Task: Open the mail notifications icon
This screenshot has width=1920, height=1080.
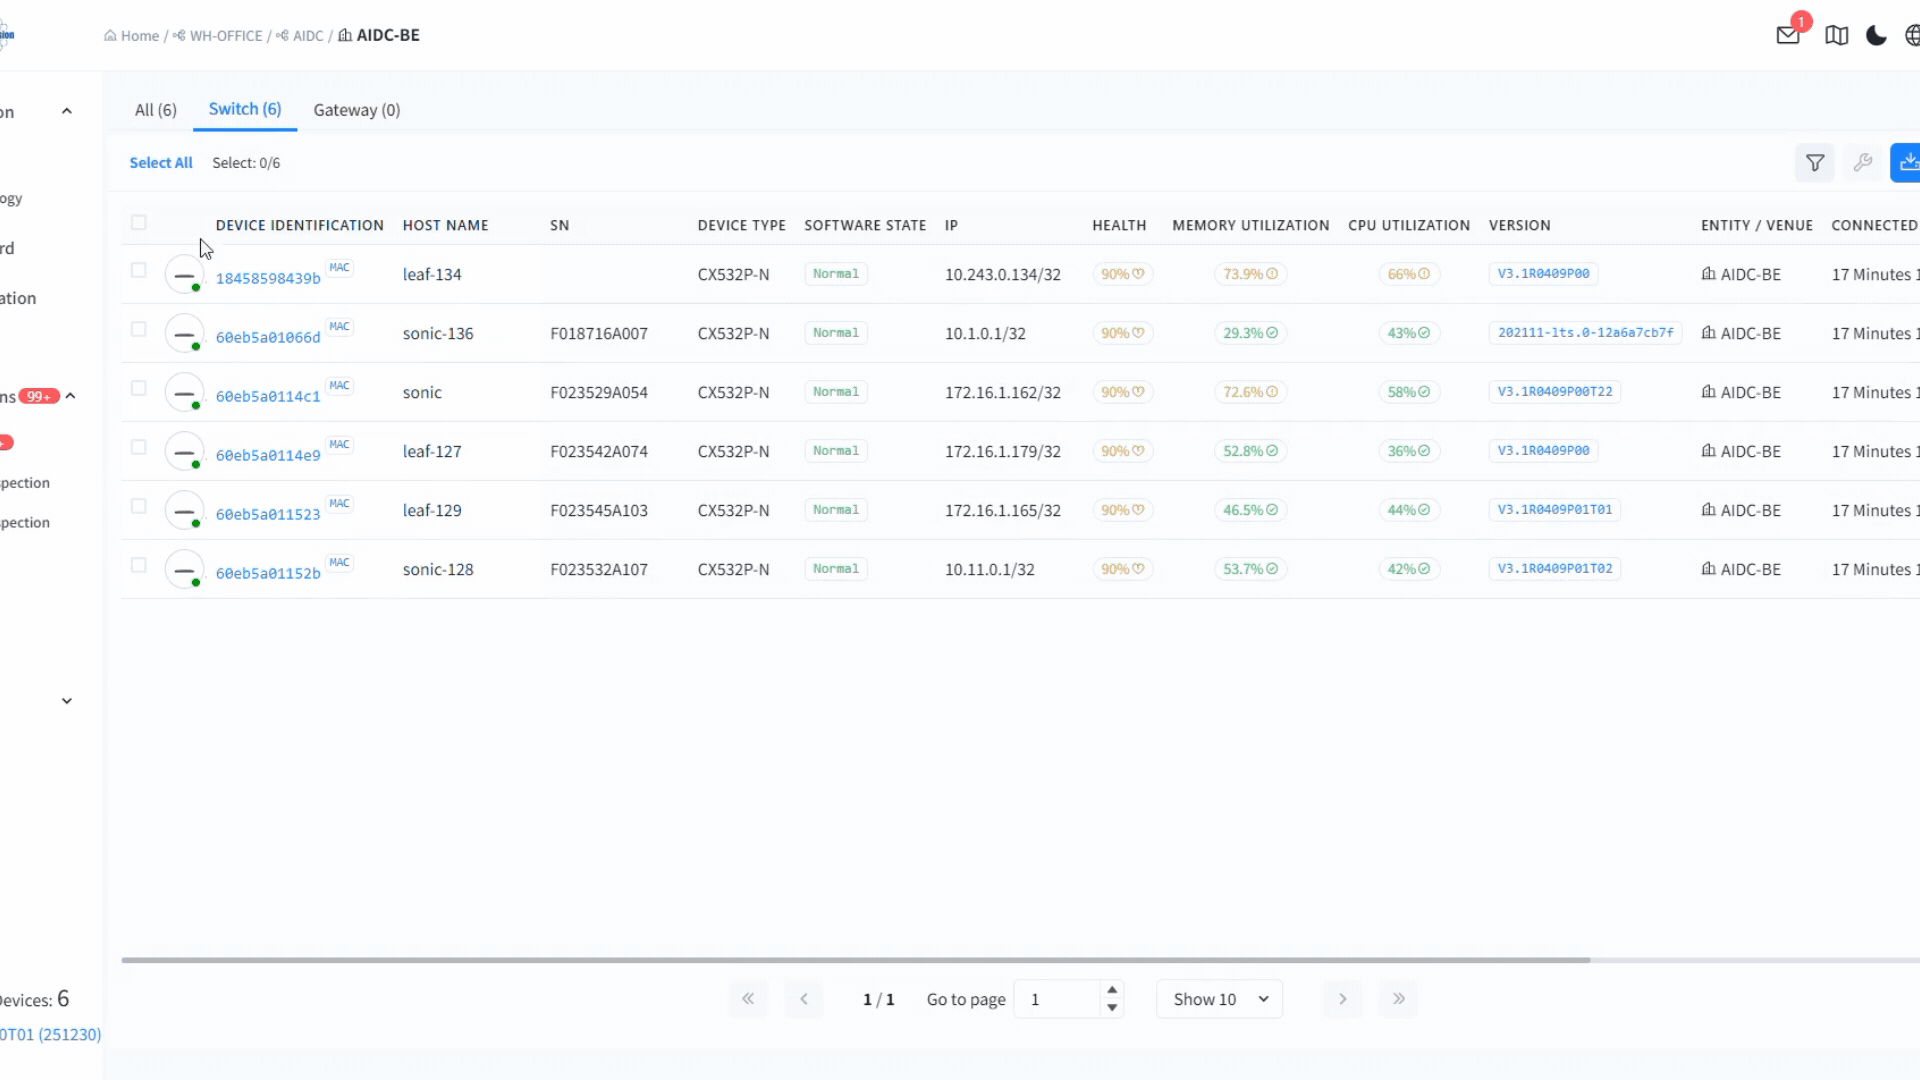Action: click(x=1788, y=35)
